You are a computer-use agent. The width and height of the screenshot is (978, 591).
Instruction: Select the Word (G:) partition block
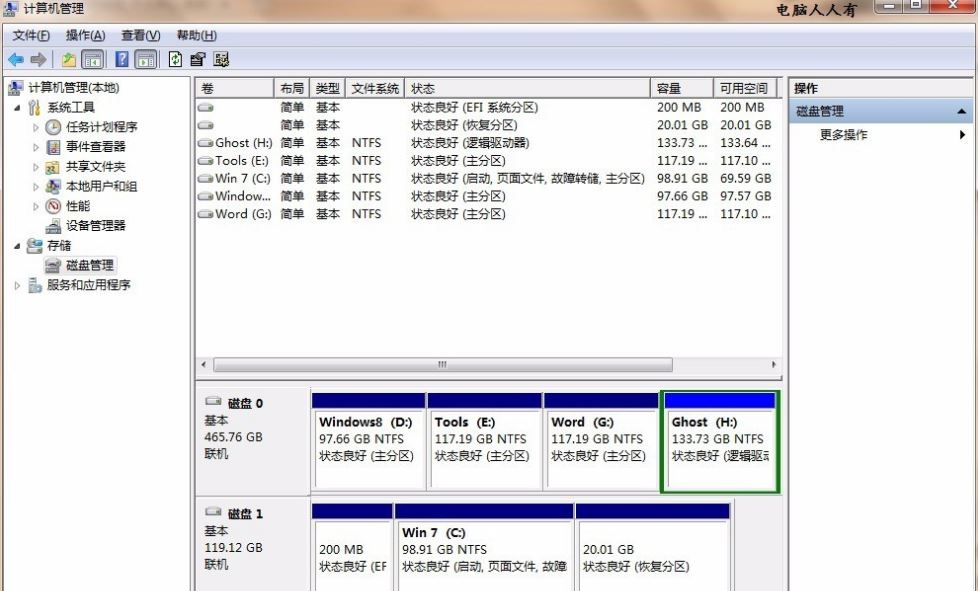[x=601, y=440]
